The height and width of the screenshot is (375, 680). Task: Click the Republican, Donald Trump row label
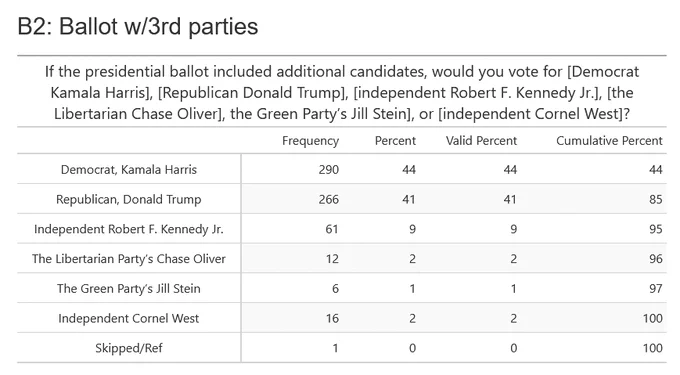[129, 199]
